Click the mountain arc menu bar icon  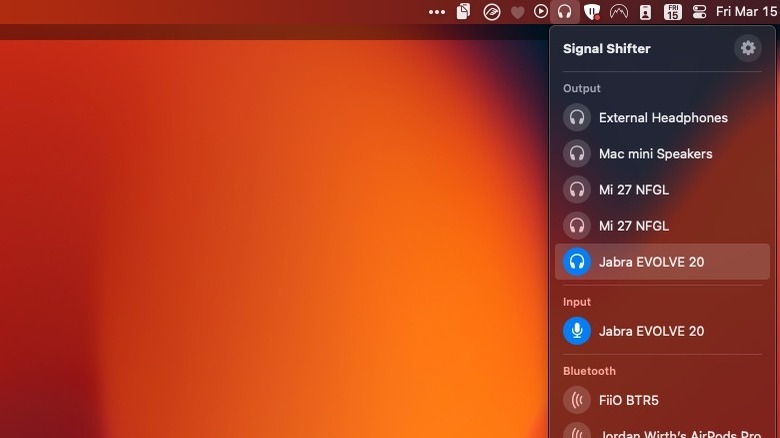point(618,12)
